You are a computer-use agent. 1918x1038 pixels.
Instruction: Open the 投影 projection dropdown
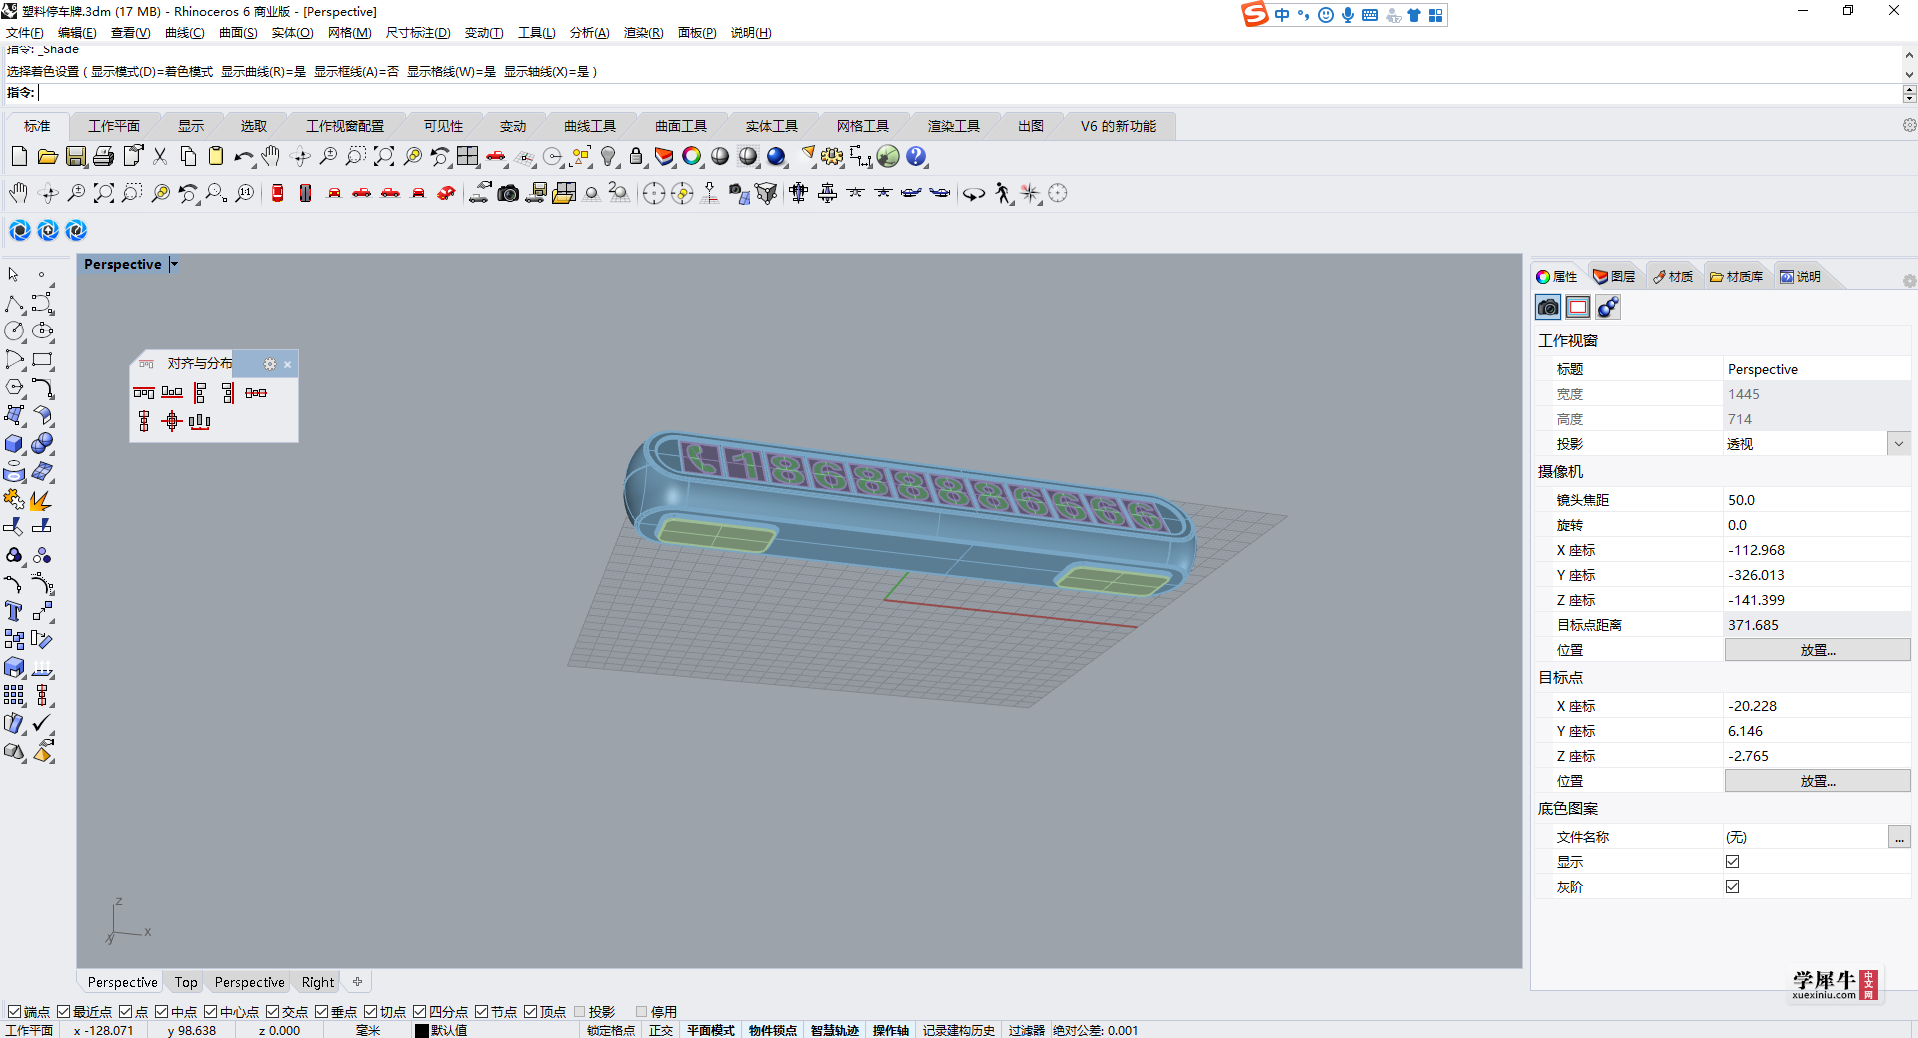[1898, 444]
